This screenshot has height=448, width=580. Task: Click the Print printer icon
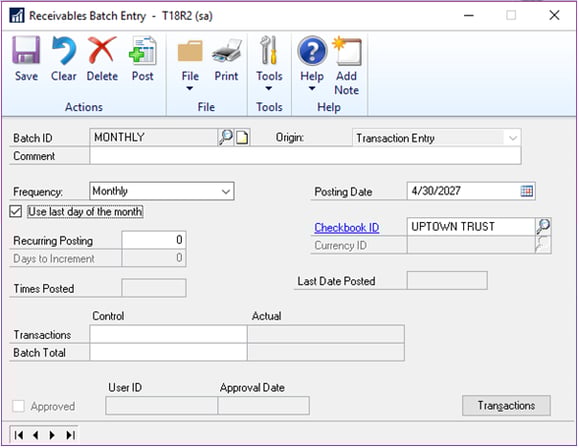coord(226,51)
